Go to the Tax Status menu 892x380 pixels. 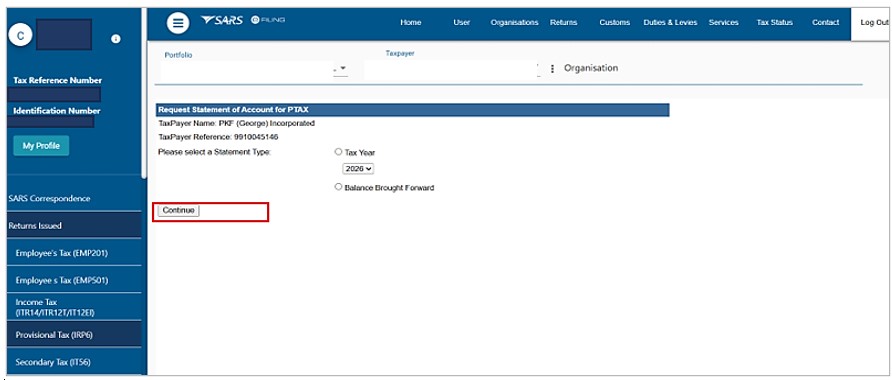coord(774,23)
